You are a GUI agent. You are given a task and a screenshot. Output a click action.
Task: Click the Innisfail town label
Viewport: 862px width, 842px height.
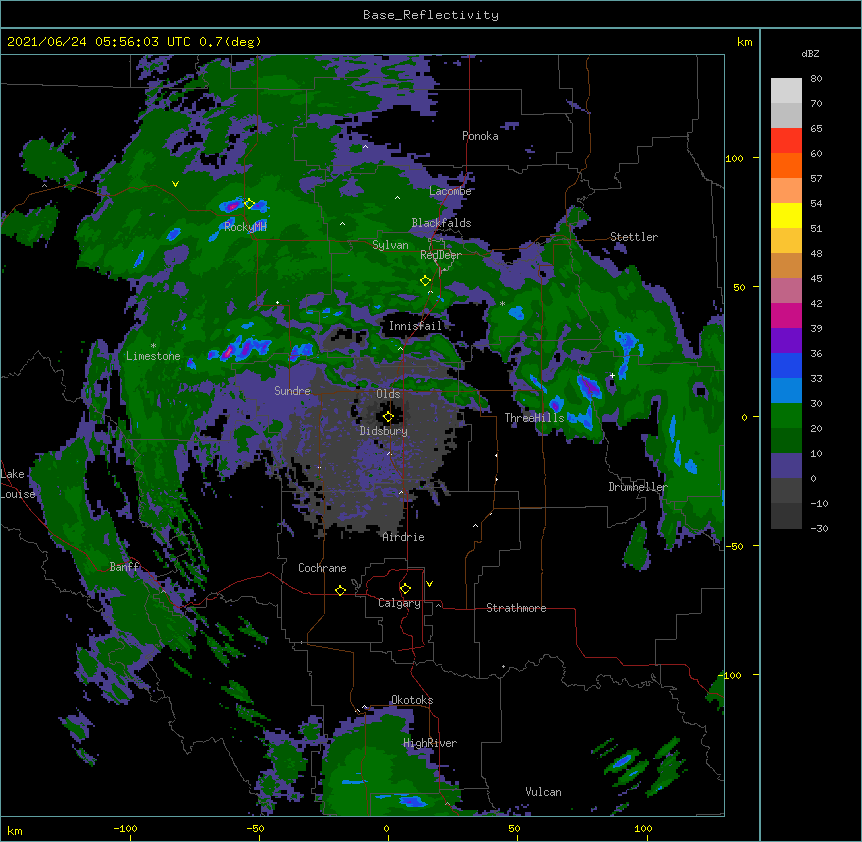pyautogui.click(x=415, y=326)
